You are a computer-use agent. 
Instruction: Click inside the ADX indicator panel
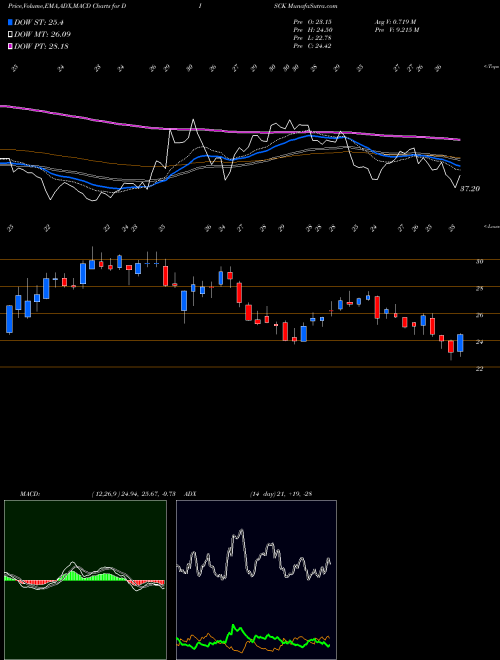point(256,580)
